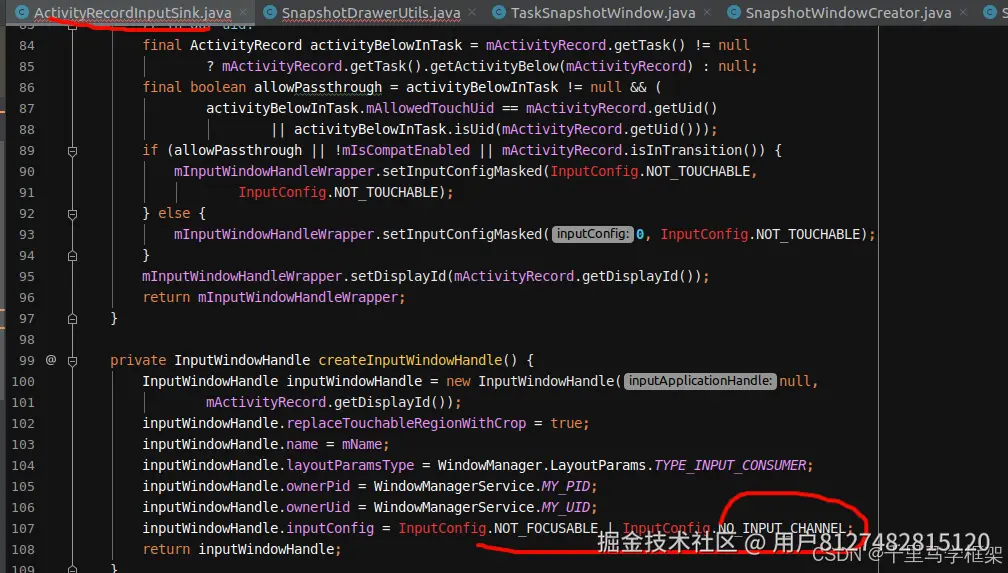Click line number 96 in the gutter
The image size is (1008, 573).
pyautogui.click(x=26, y=298)
